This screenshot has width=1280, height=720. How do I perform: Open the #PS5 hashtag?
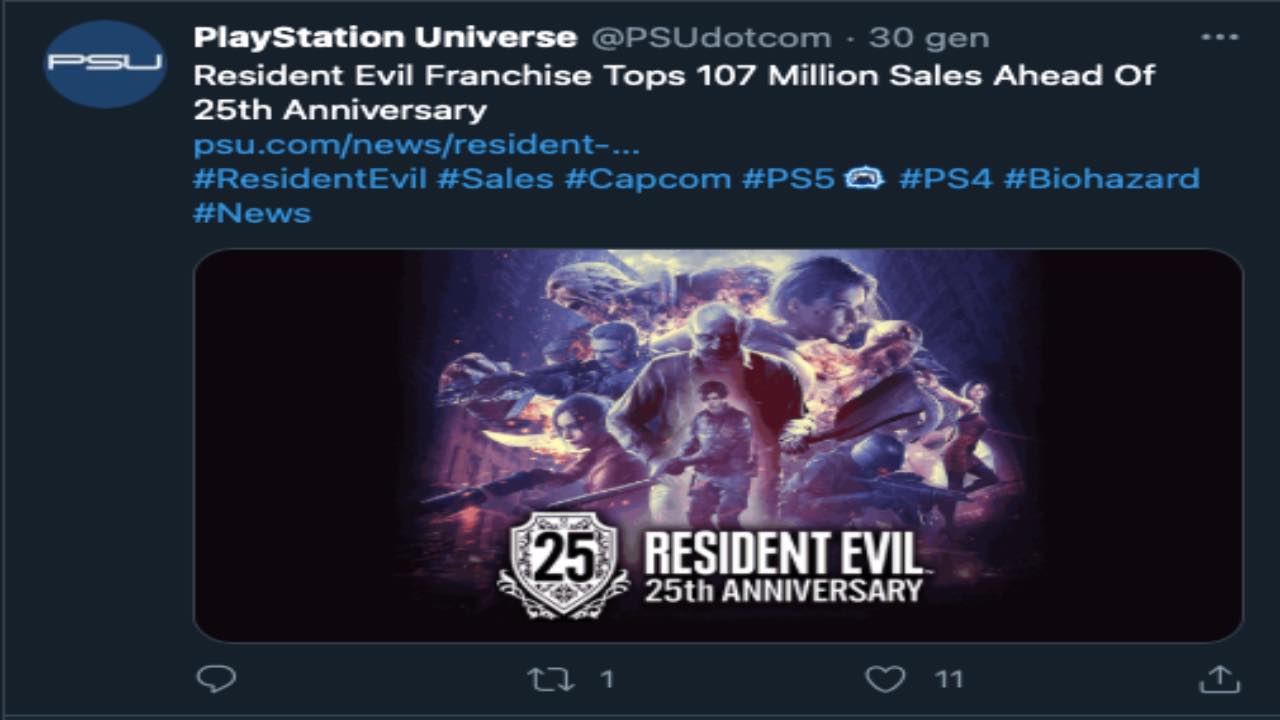(x=788, y=179)
